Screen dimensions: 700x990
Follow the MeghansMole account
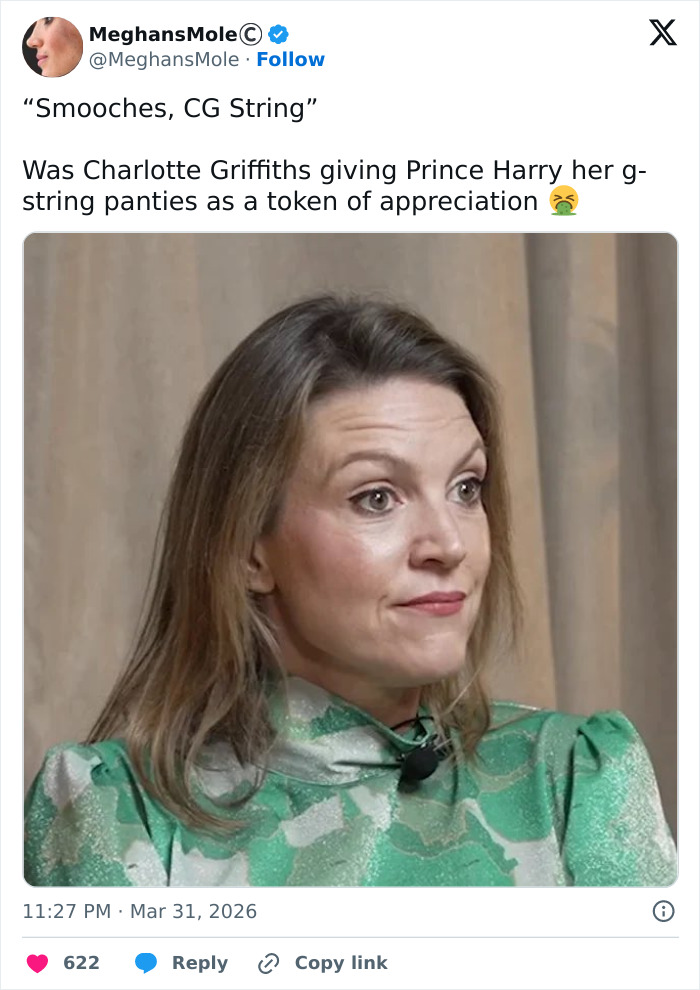290,60
